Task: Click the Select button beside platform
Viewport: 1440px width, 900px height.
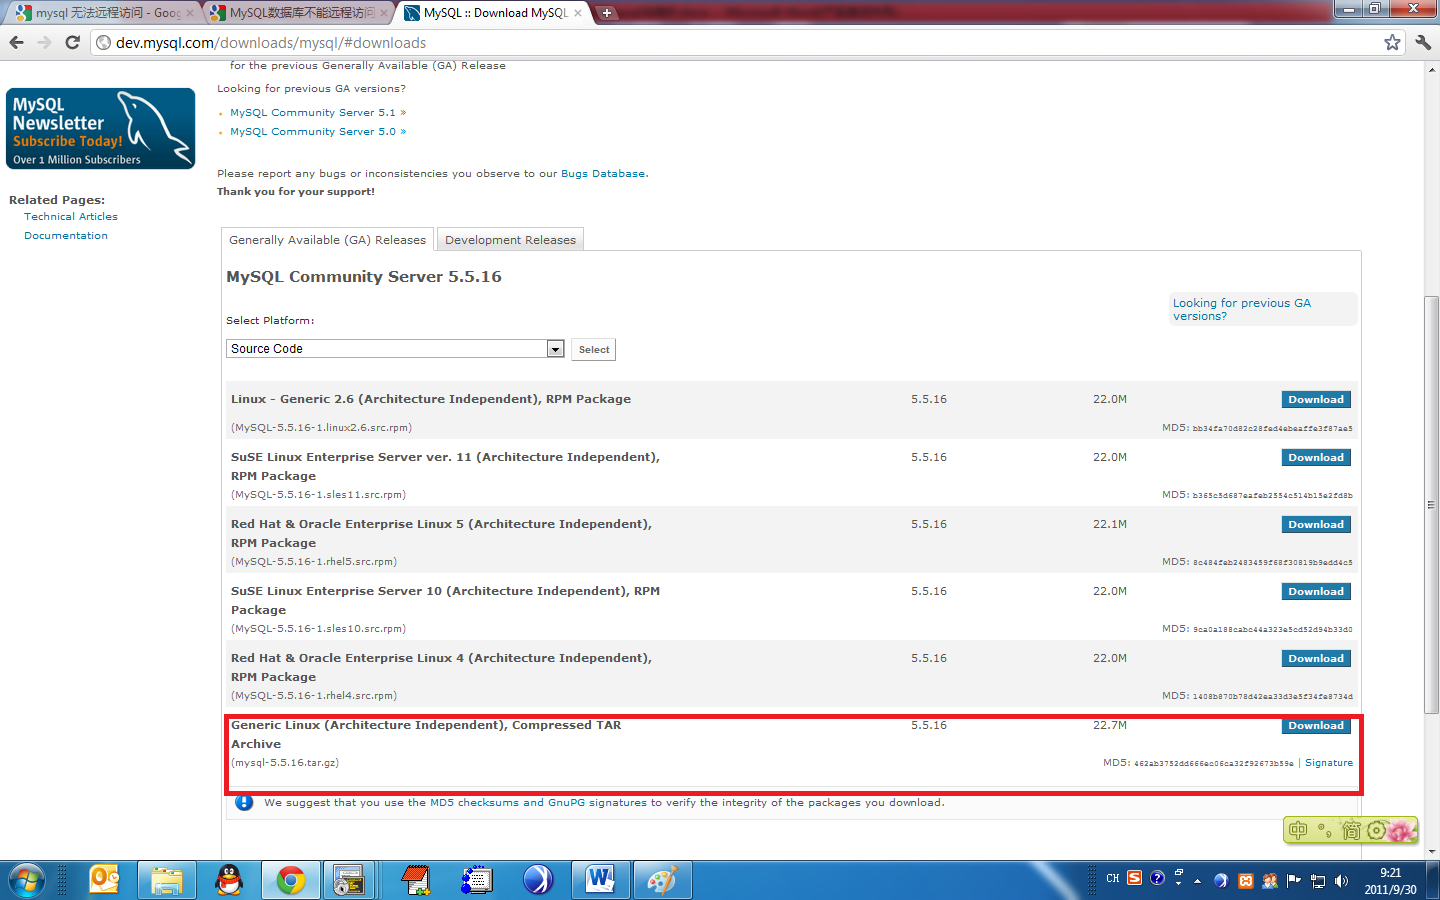Action: 594,350
